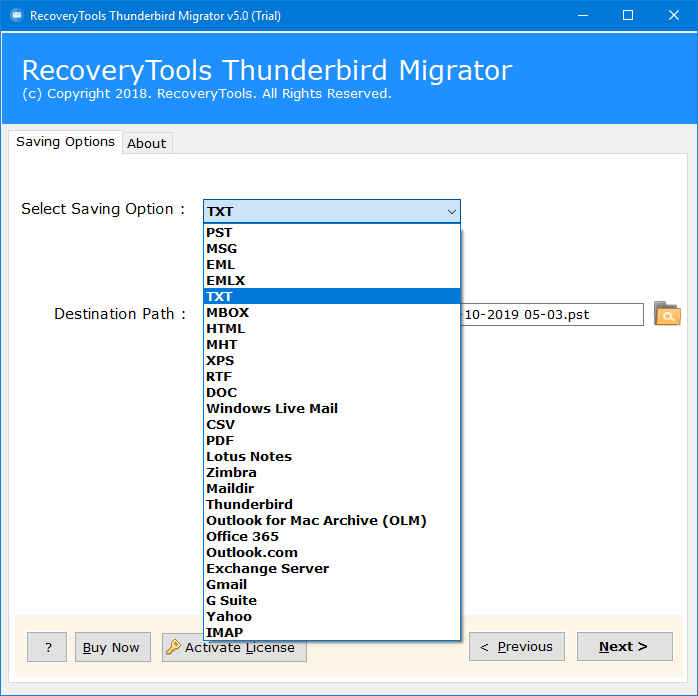
Task: Select HTML from the format list
Action: pos(332,328)
